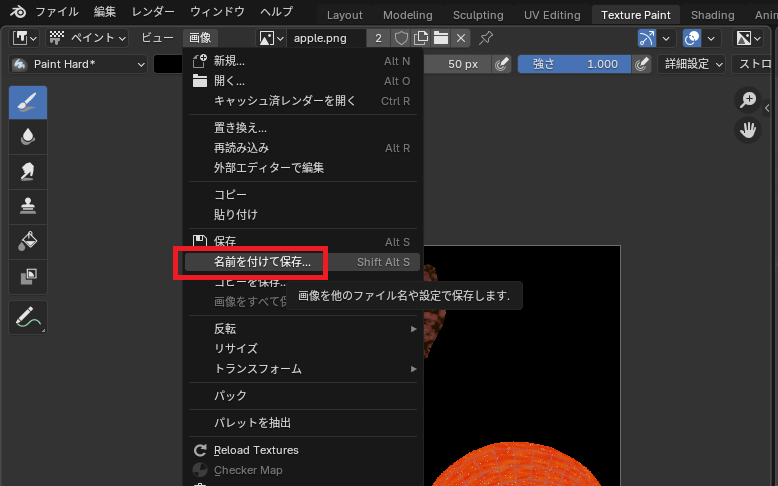778x486 pixels.
Task: Adjust the 強さ strength slider
Action: pos(574,64)
